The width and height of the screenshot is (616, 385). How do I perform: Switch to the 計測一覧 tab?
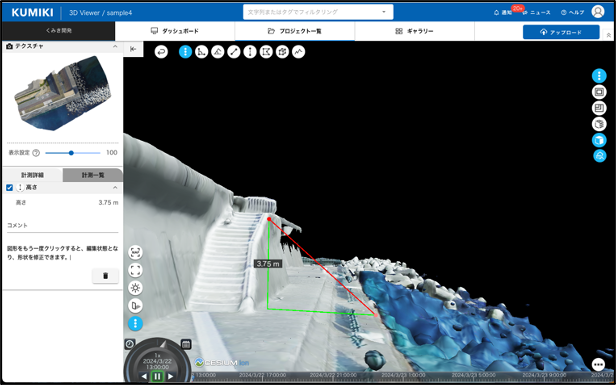[93, 175]
